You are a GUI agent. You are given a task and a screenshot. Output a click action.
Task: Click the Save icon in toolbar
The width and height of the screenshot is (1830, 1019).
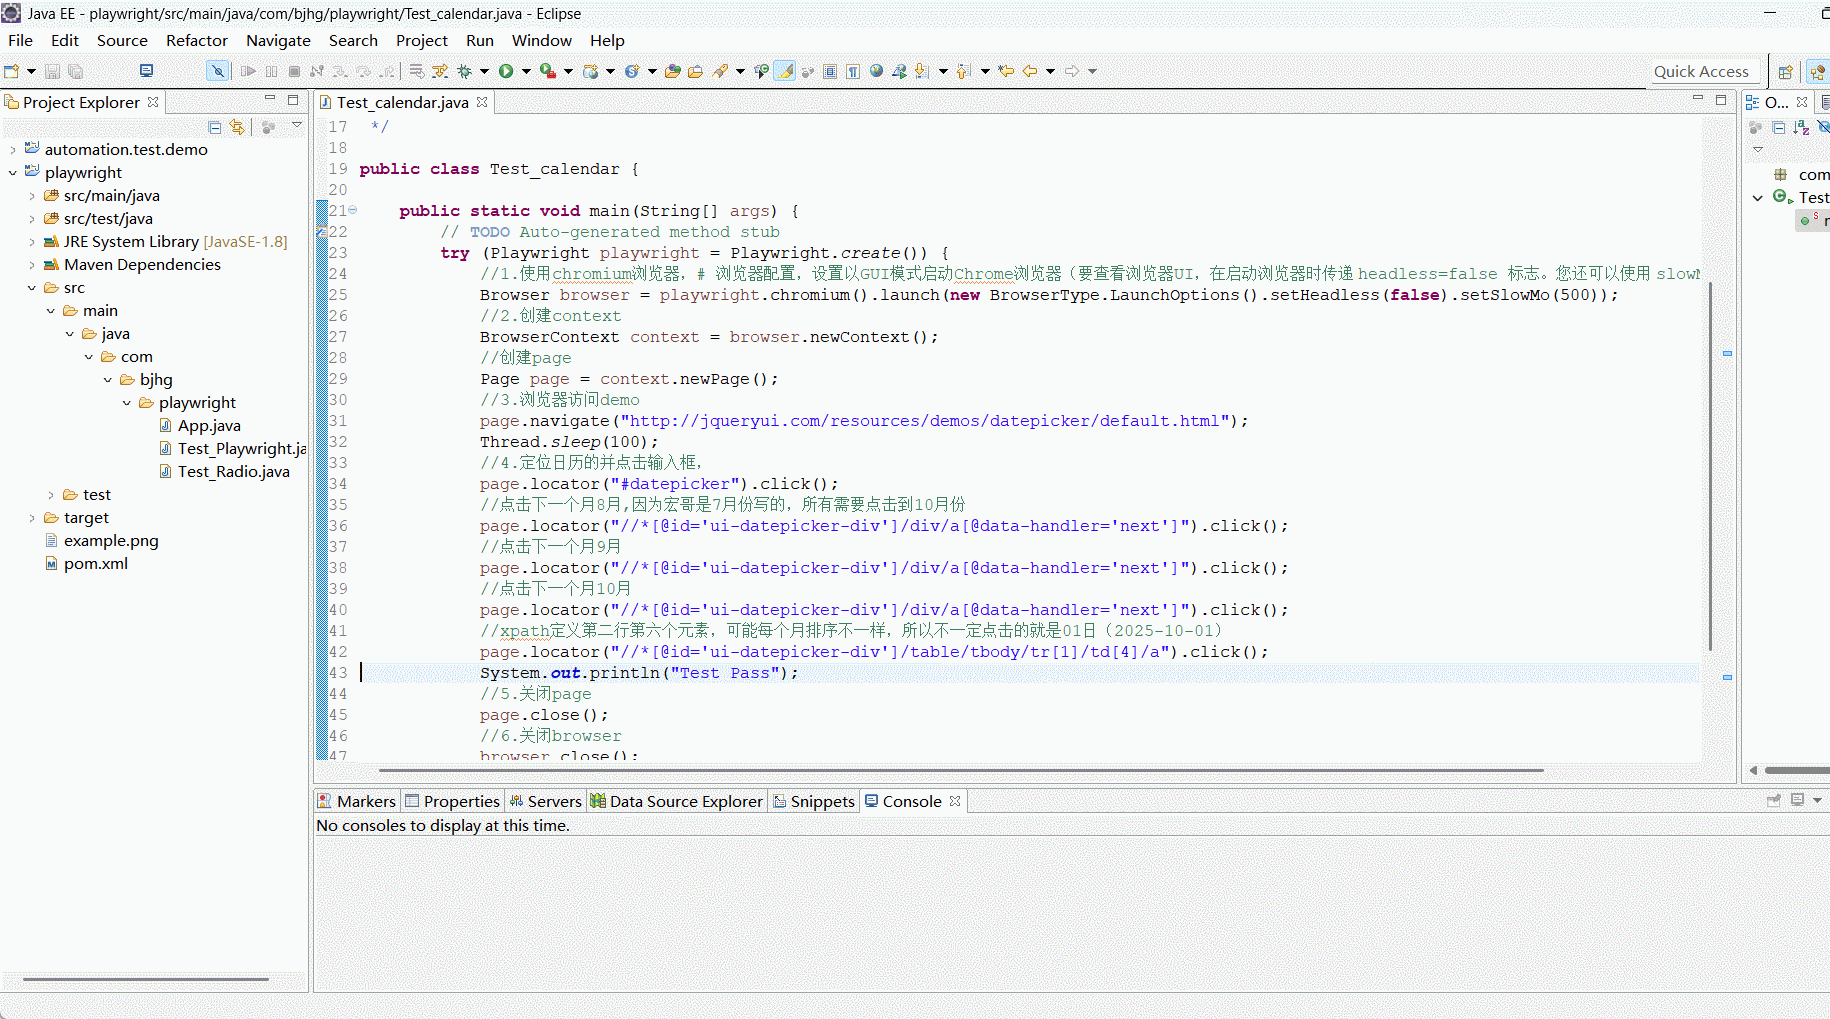pyautogui.click(x=52, y=71)
